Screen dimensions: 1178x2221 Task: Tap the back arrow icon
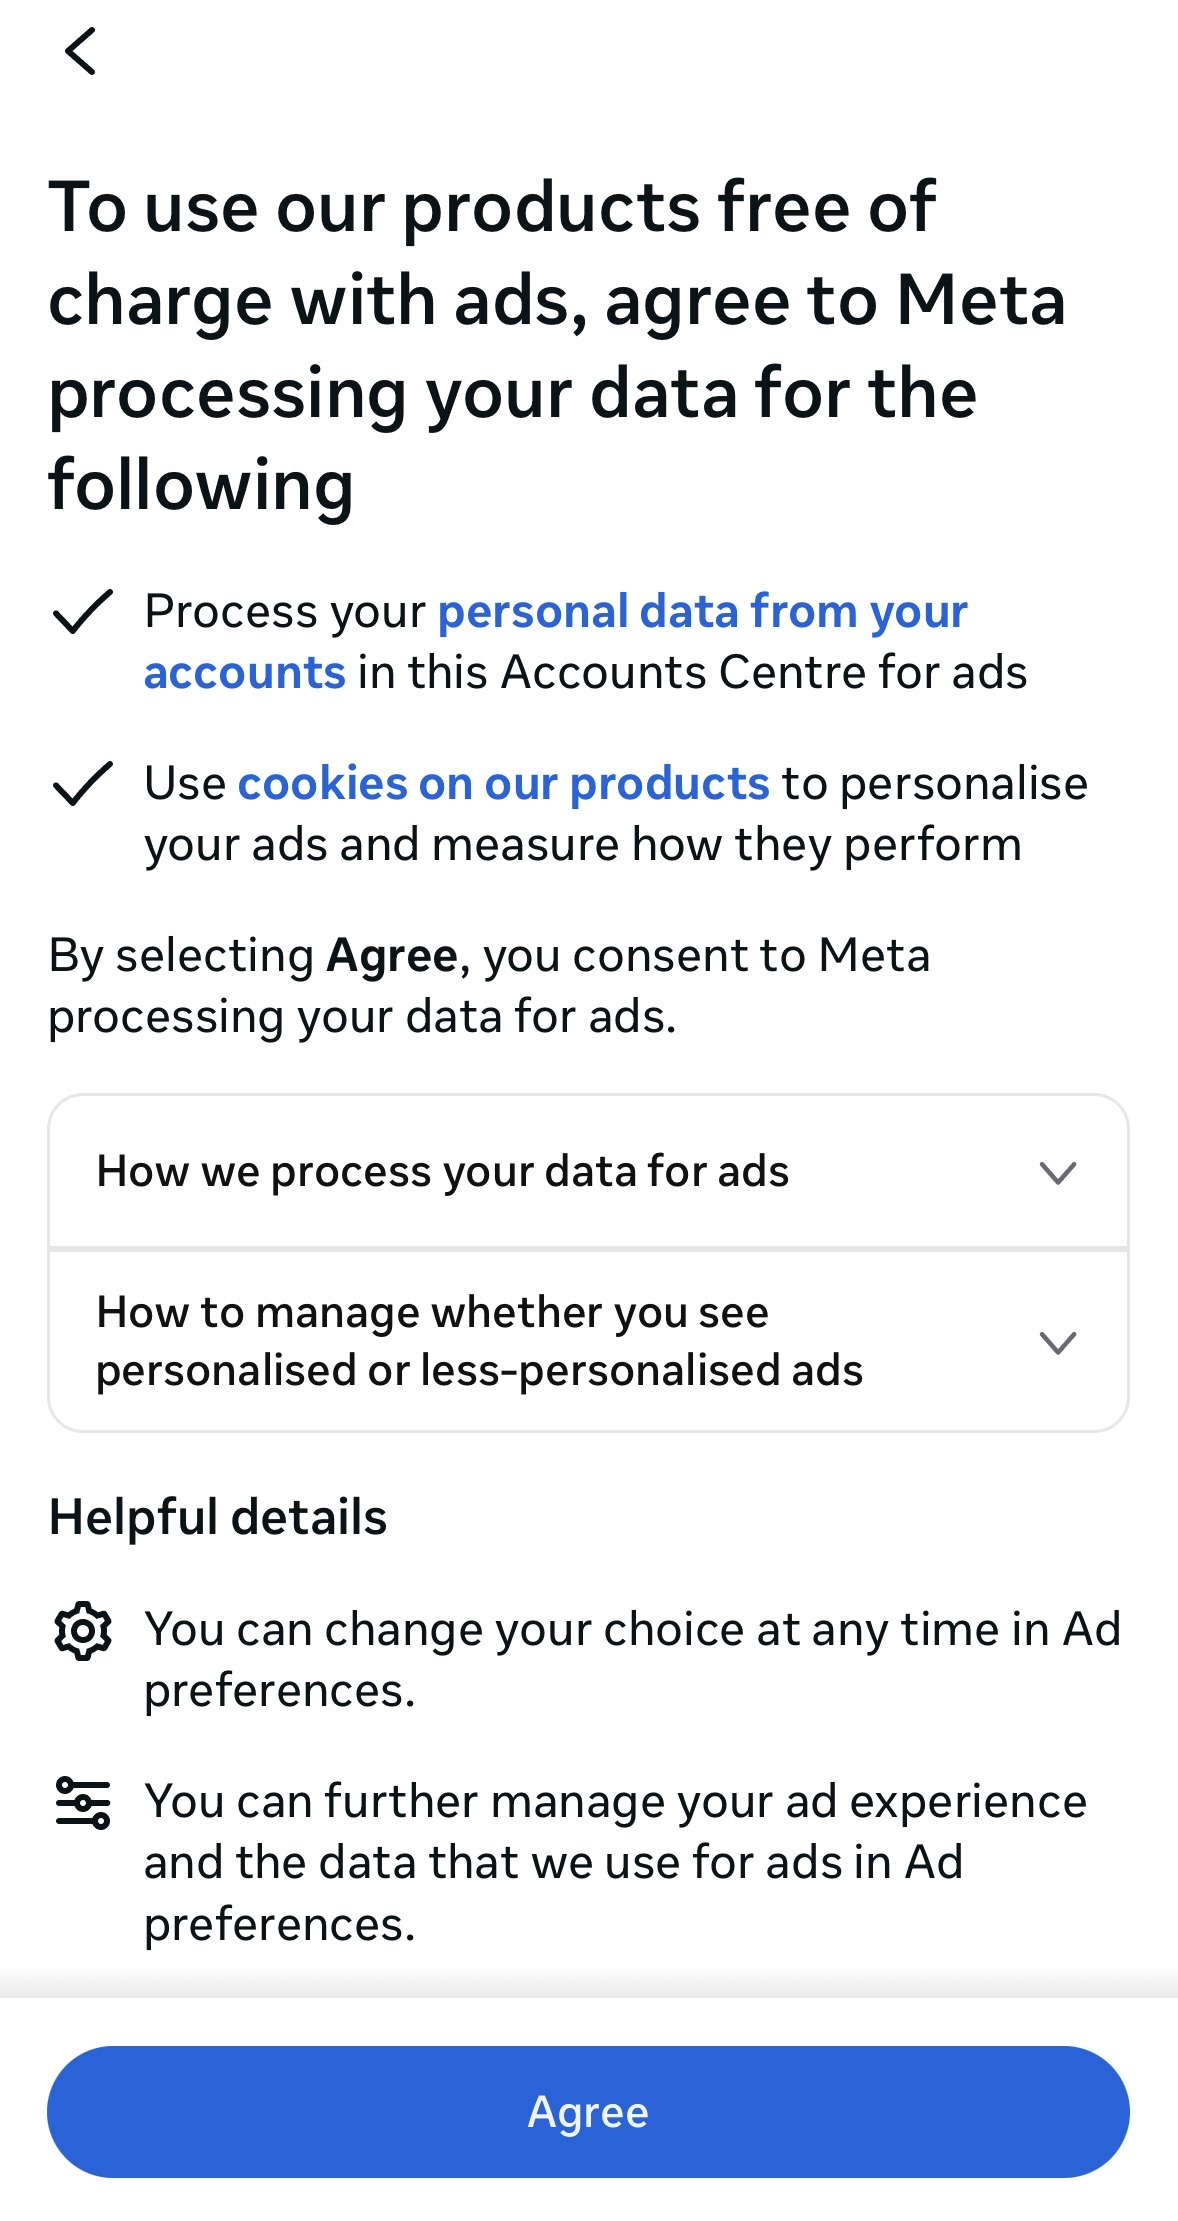tap(80, 51)
